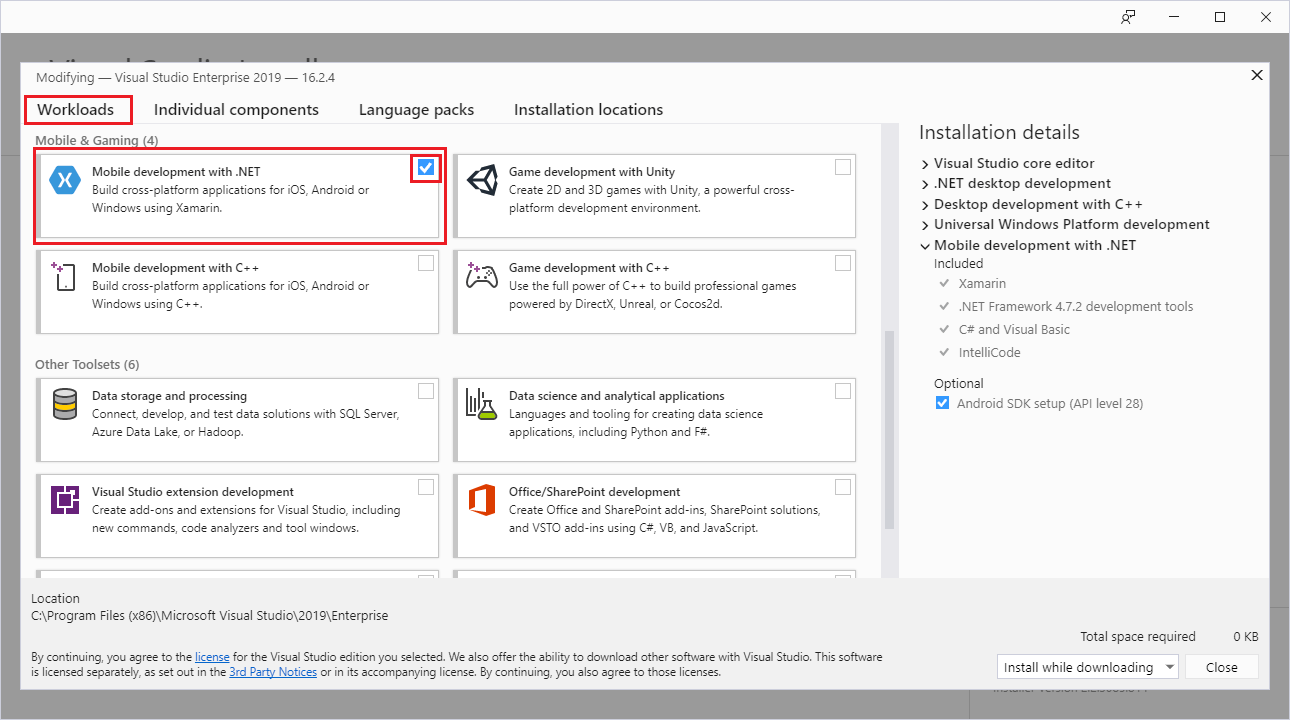Click the database icon for Data storage

tap(65, 404)
